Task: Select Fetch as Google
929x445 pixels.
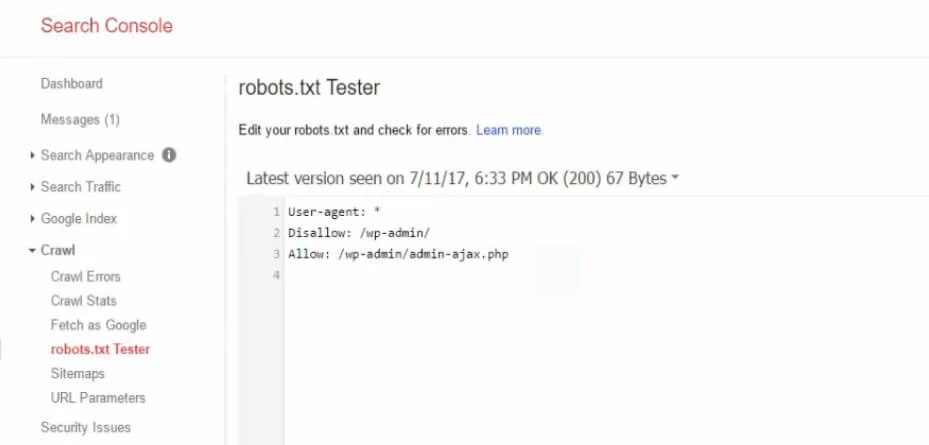Action: 98,325
